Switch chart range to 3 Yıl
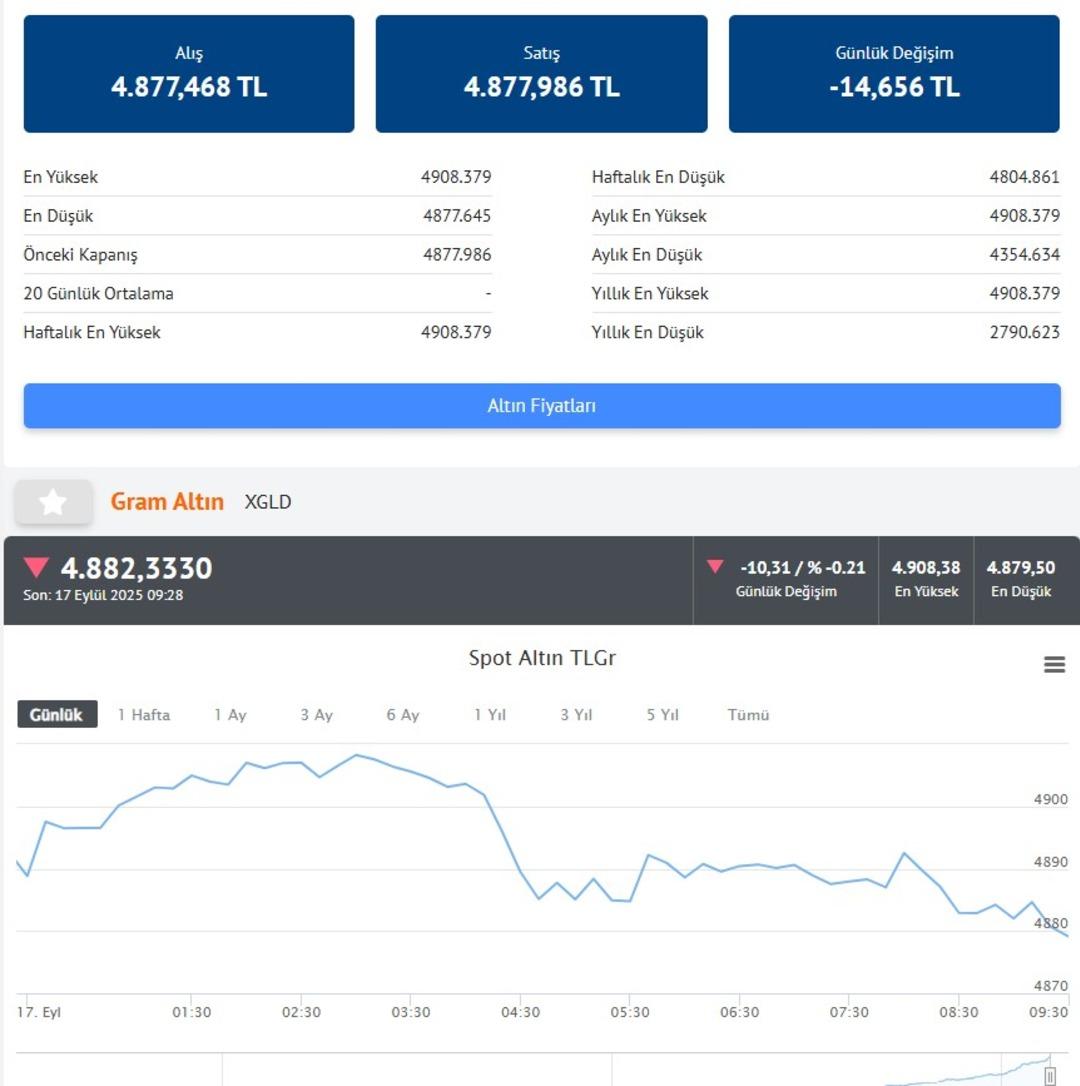1080x1086 pixels. 576,715
